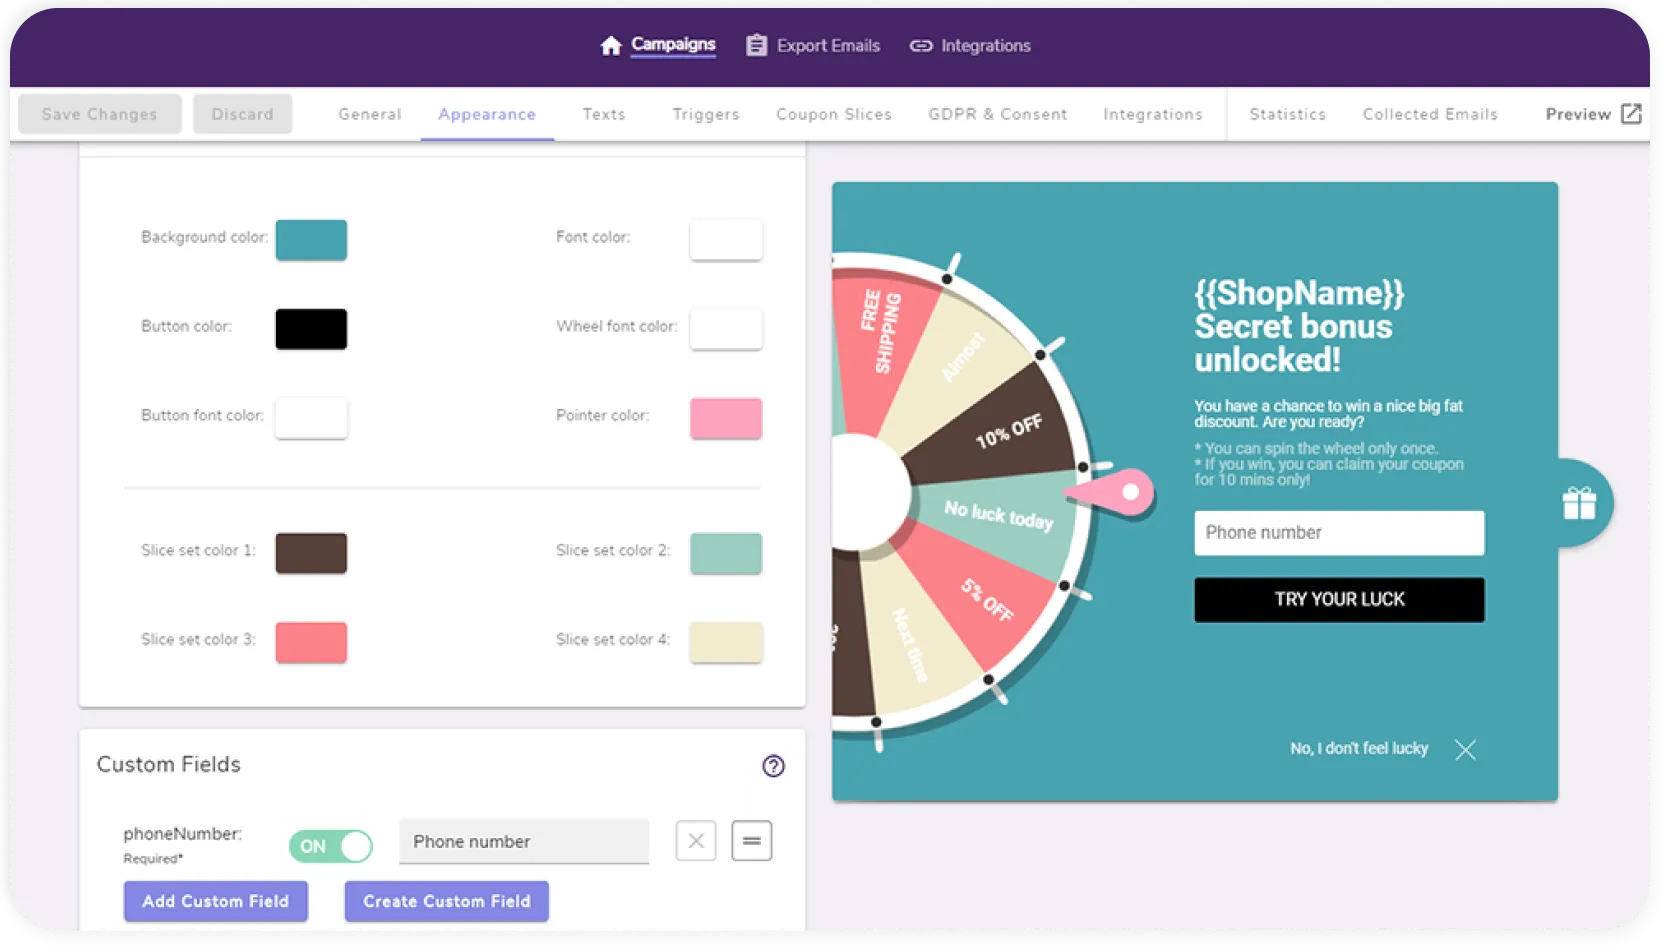
Task: Click the 'No, I don't feel lucky' link
Action: tap(1357, 748)
